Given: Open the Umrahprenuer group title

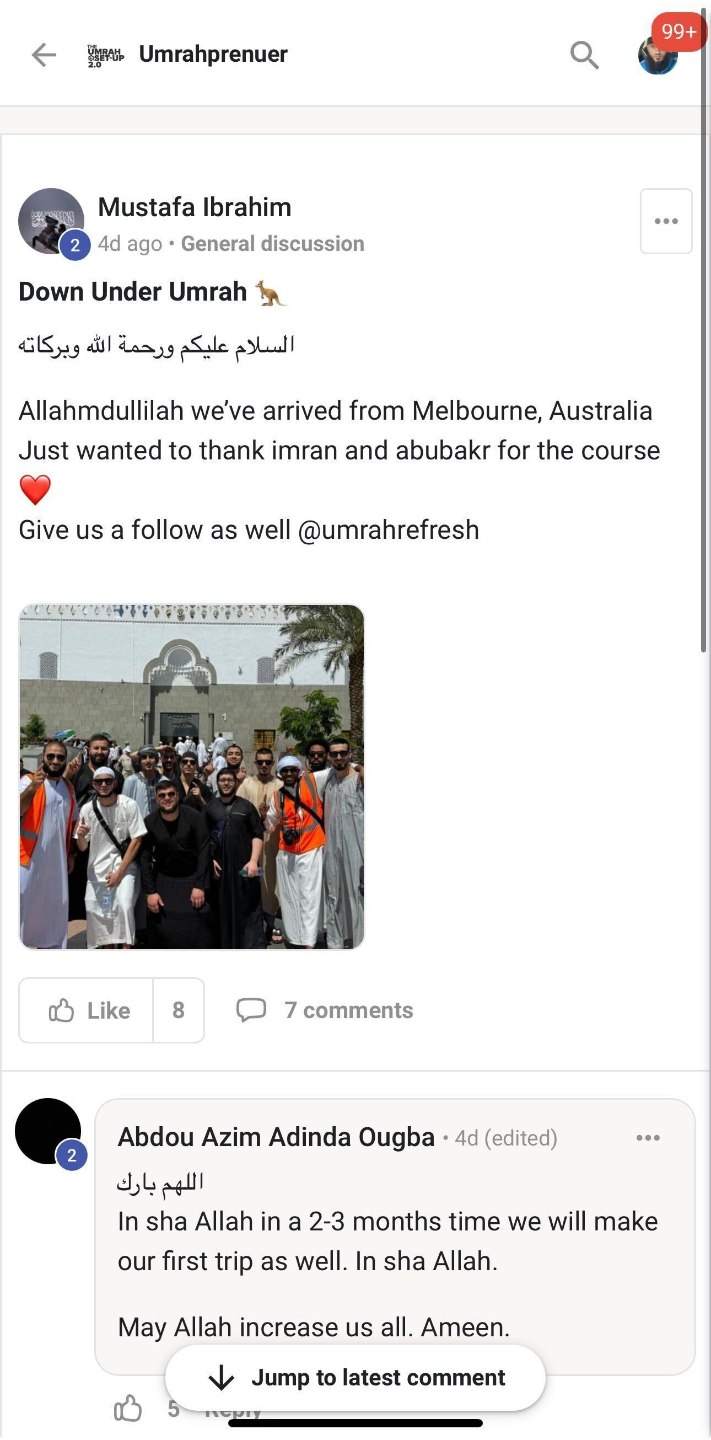Looking at the screenshot, I should pyautogui.click(x=213, y=54).
